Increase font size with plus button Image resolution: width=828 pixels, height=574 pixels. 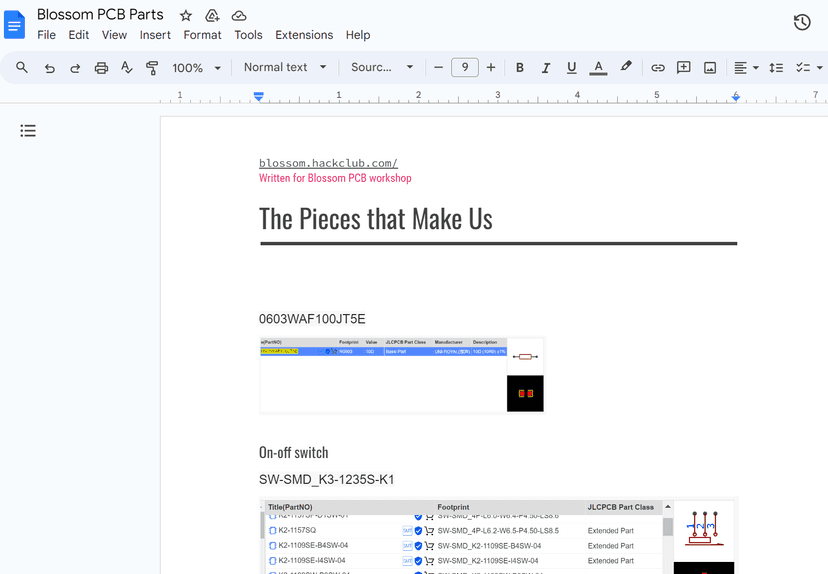pos(491,68)
